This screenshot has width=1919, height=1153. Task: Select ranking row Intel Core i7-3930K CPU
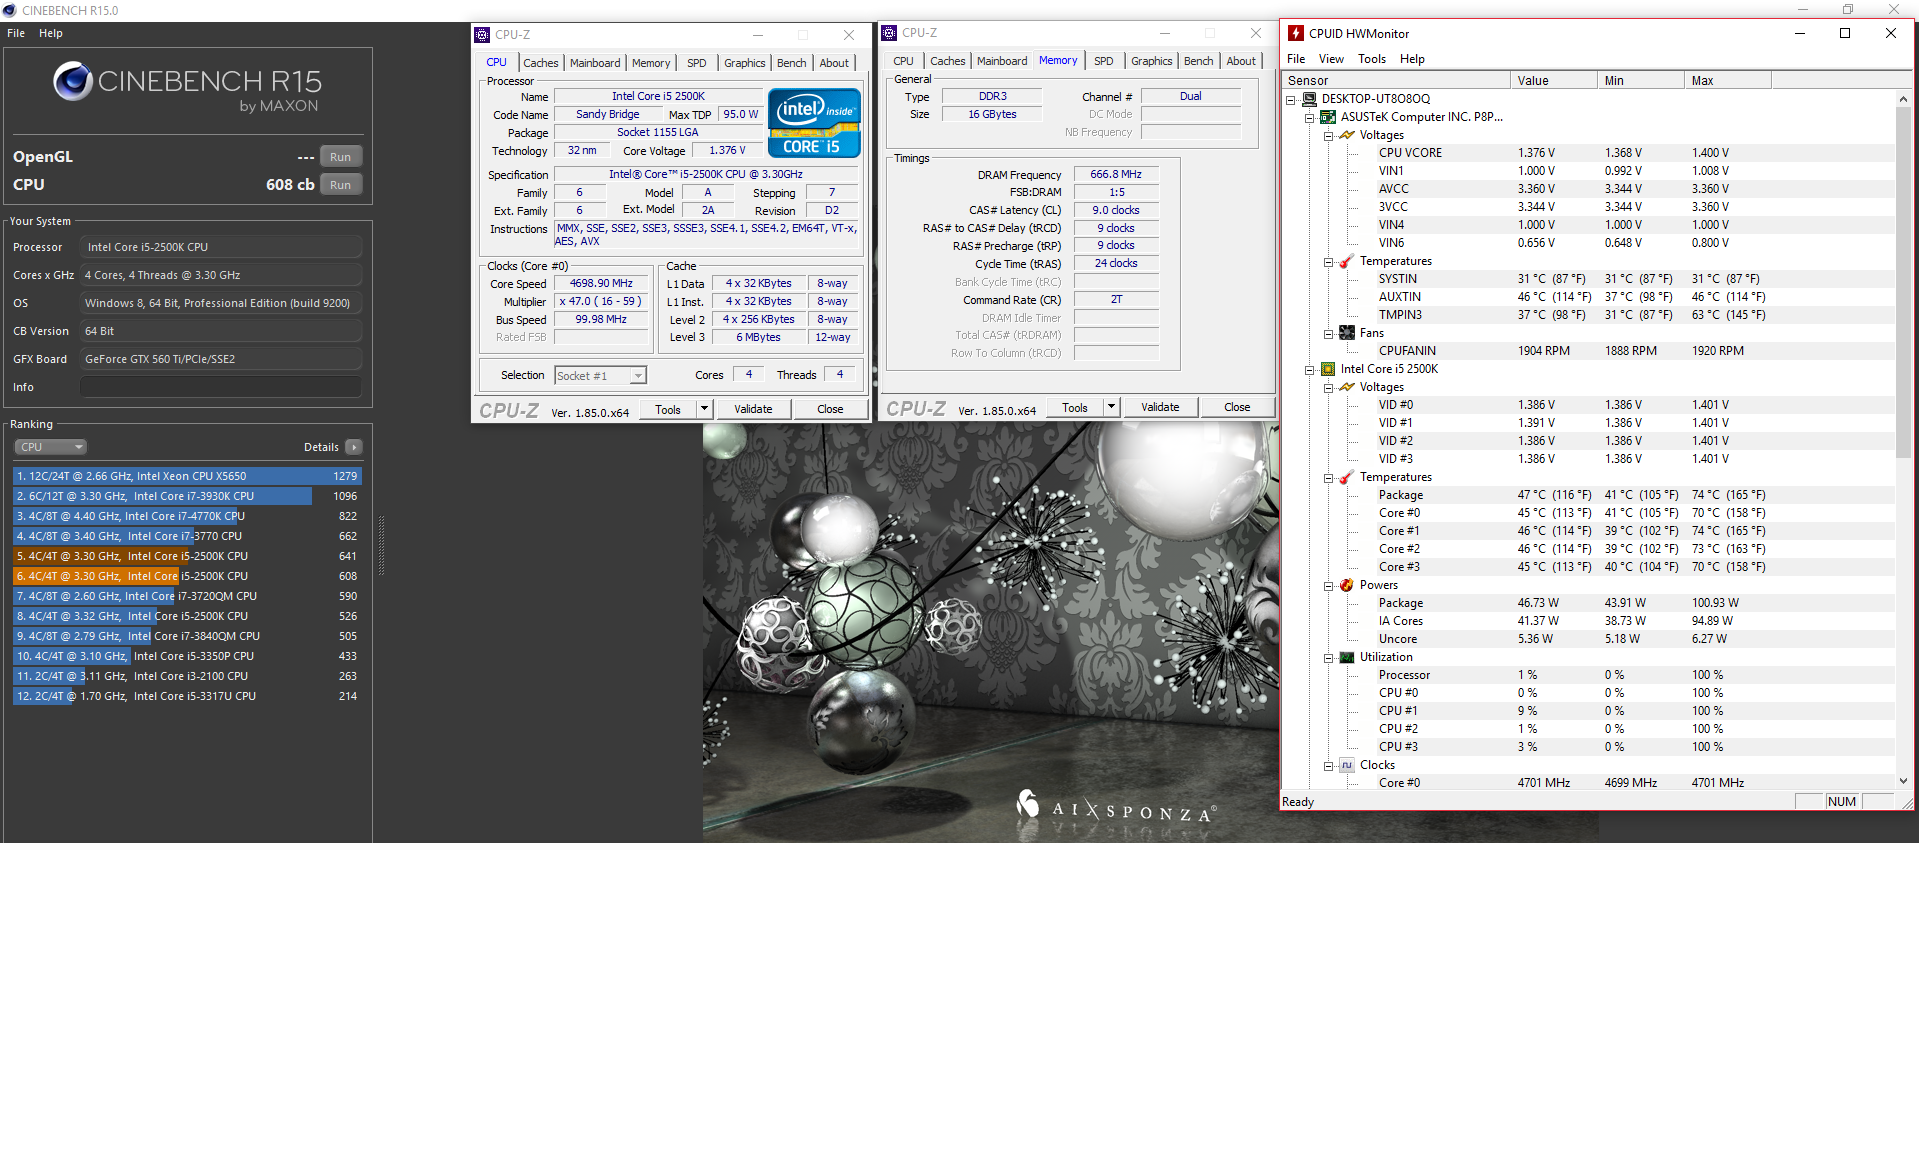(x=188, y=496)
